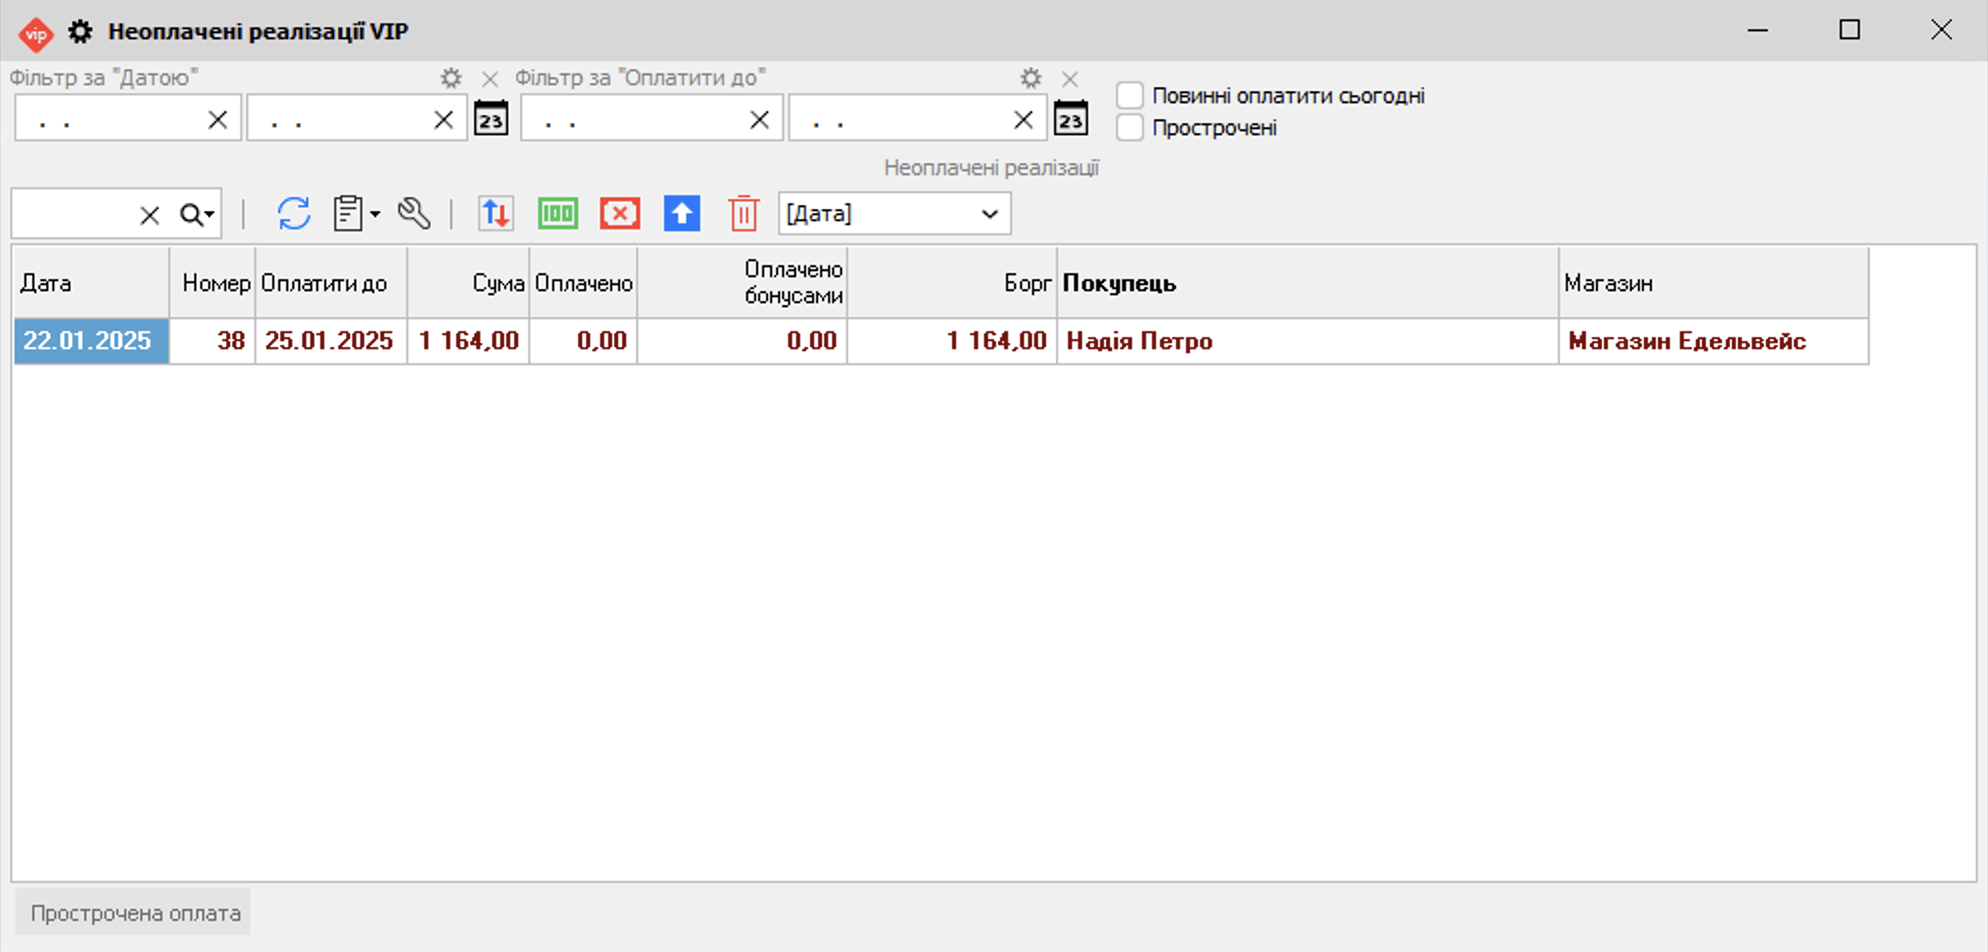Click the red X box icon
The image size is (1988, 952).
click(620, 214)
